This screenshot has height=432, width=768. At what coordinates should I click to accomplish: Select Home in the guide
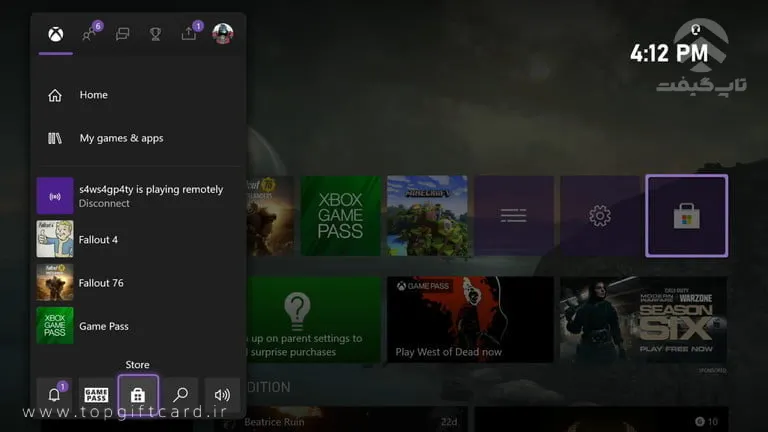click(x=93, y=95)
